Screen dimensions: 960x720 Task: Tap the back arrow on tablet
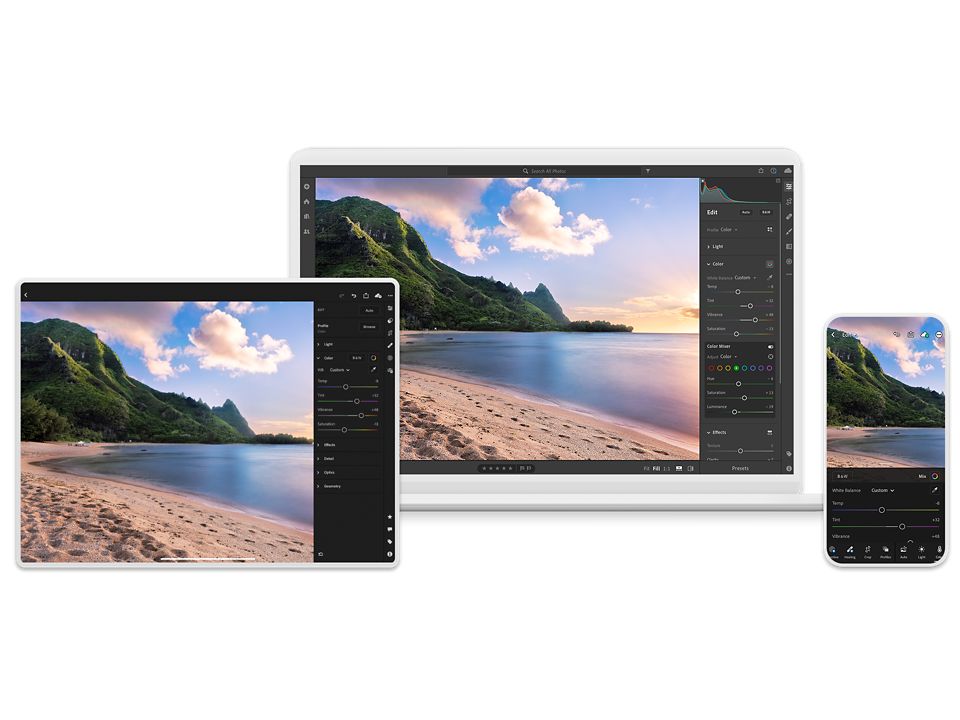pos(26,295)
